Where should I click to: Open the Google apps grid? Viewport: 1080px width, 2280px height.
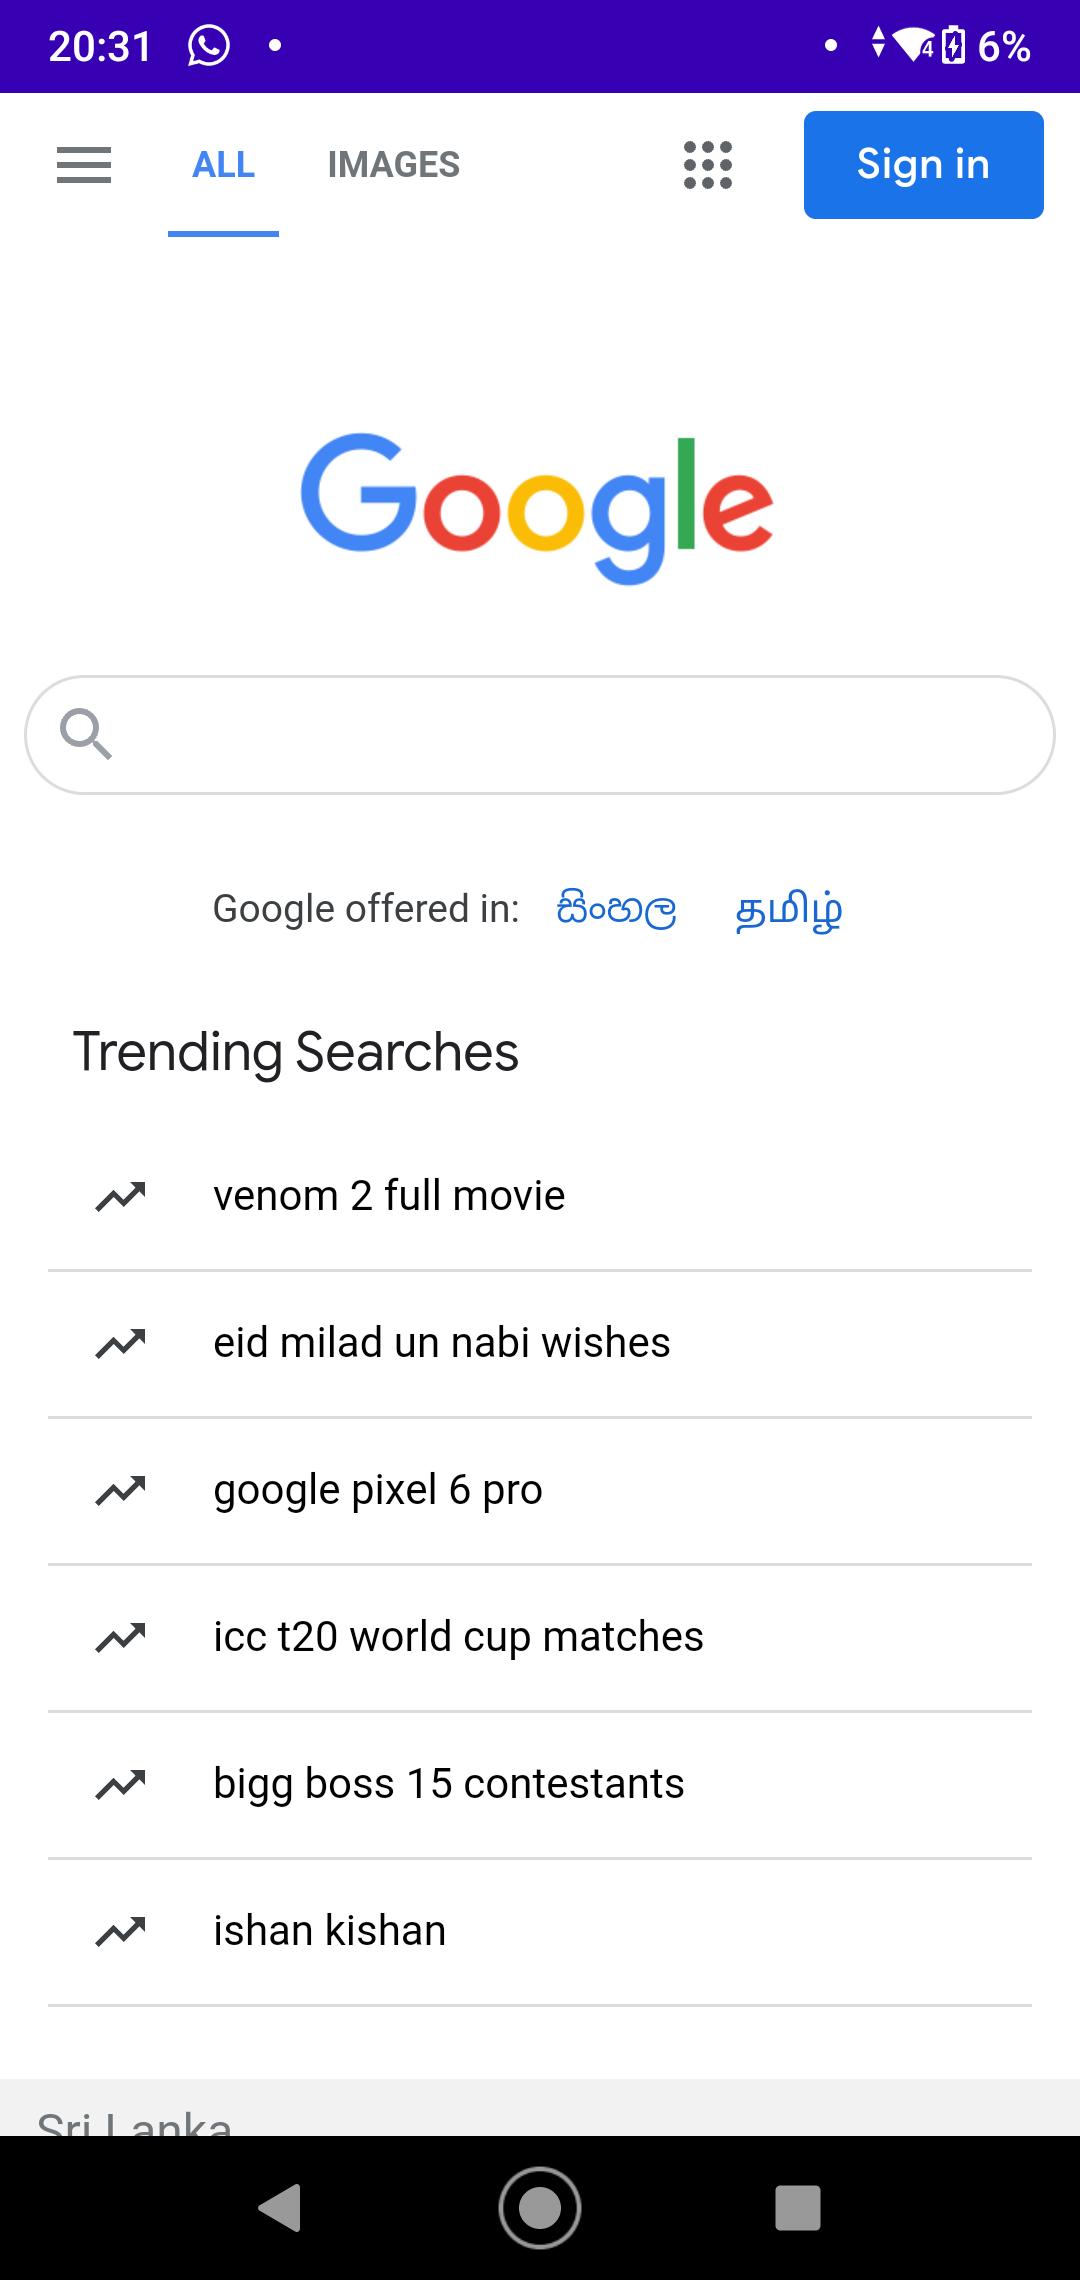click(x=708, y=165)
